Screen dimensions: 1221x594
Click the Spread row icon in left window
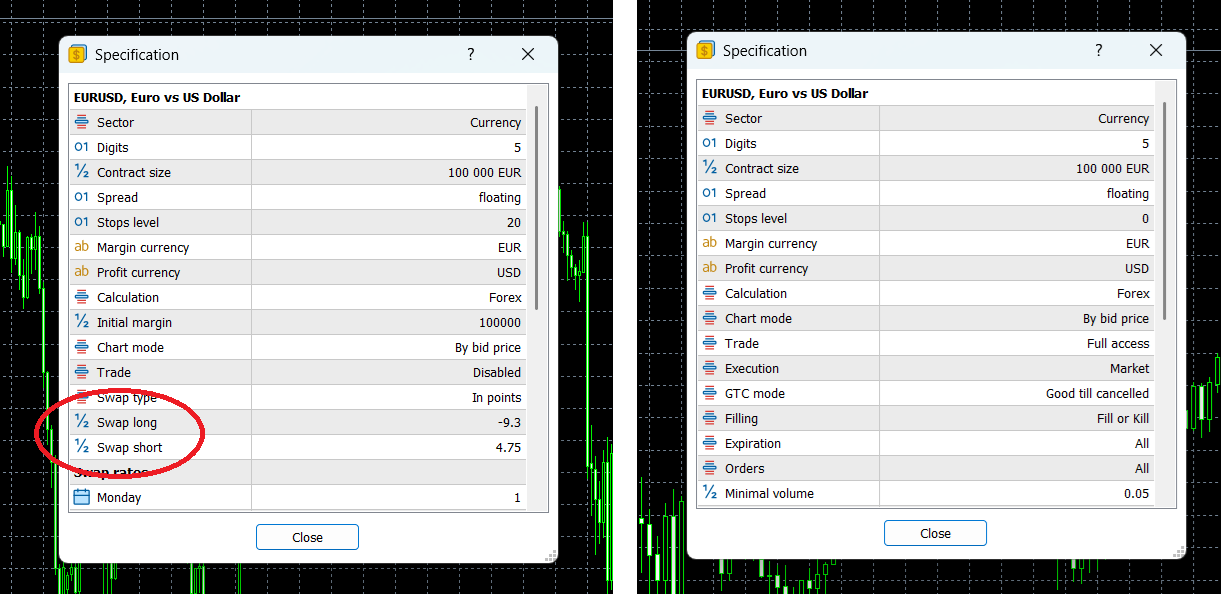(x=82, y=197)
